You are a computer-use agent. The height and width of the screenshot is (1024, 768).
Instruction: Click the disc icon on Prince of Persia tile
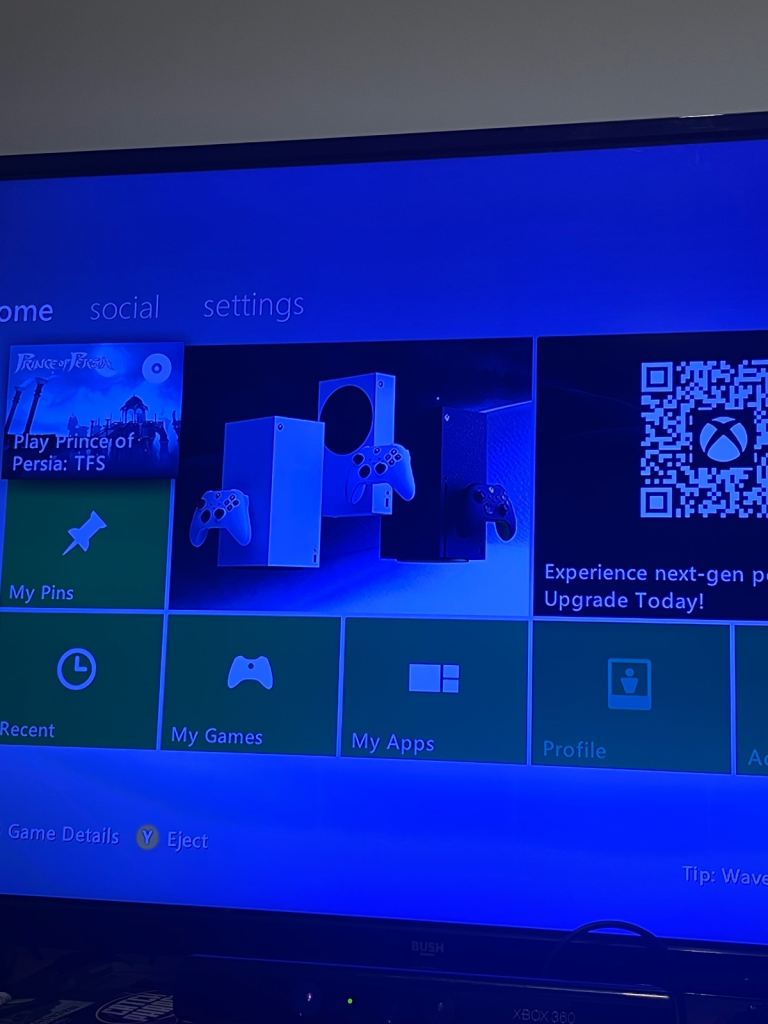pos(157,368)
